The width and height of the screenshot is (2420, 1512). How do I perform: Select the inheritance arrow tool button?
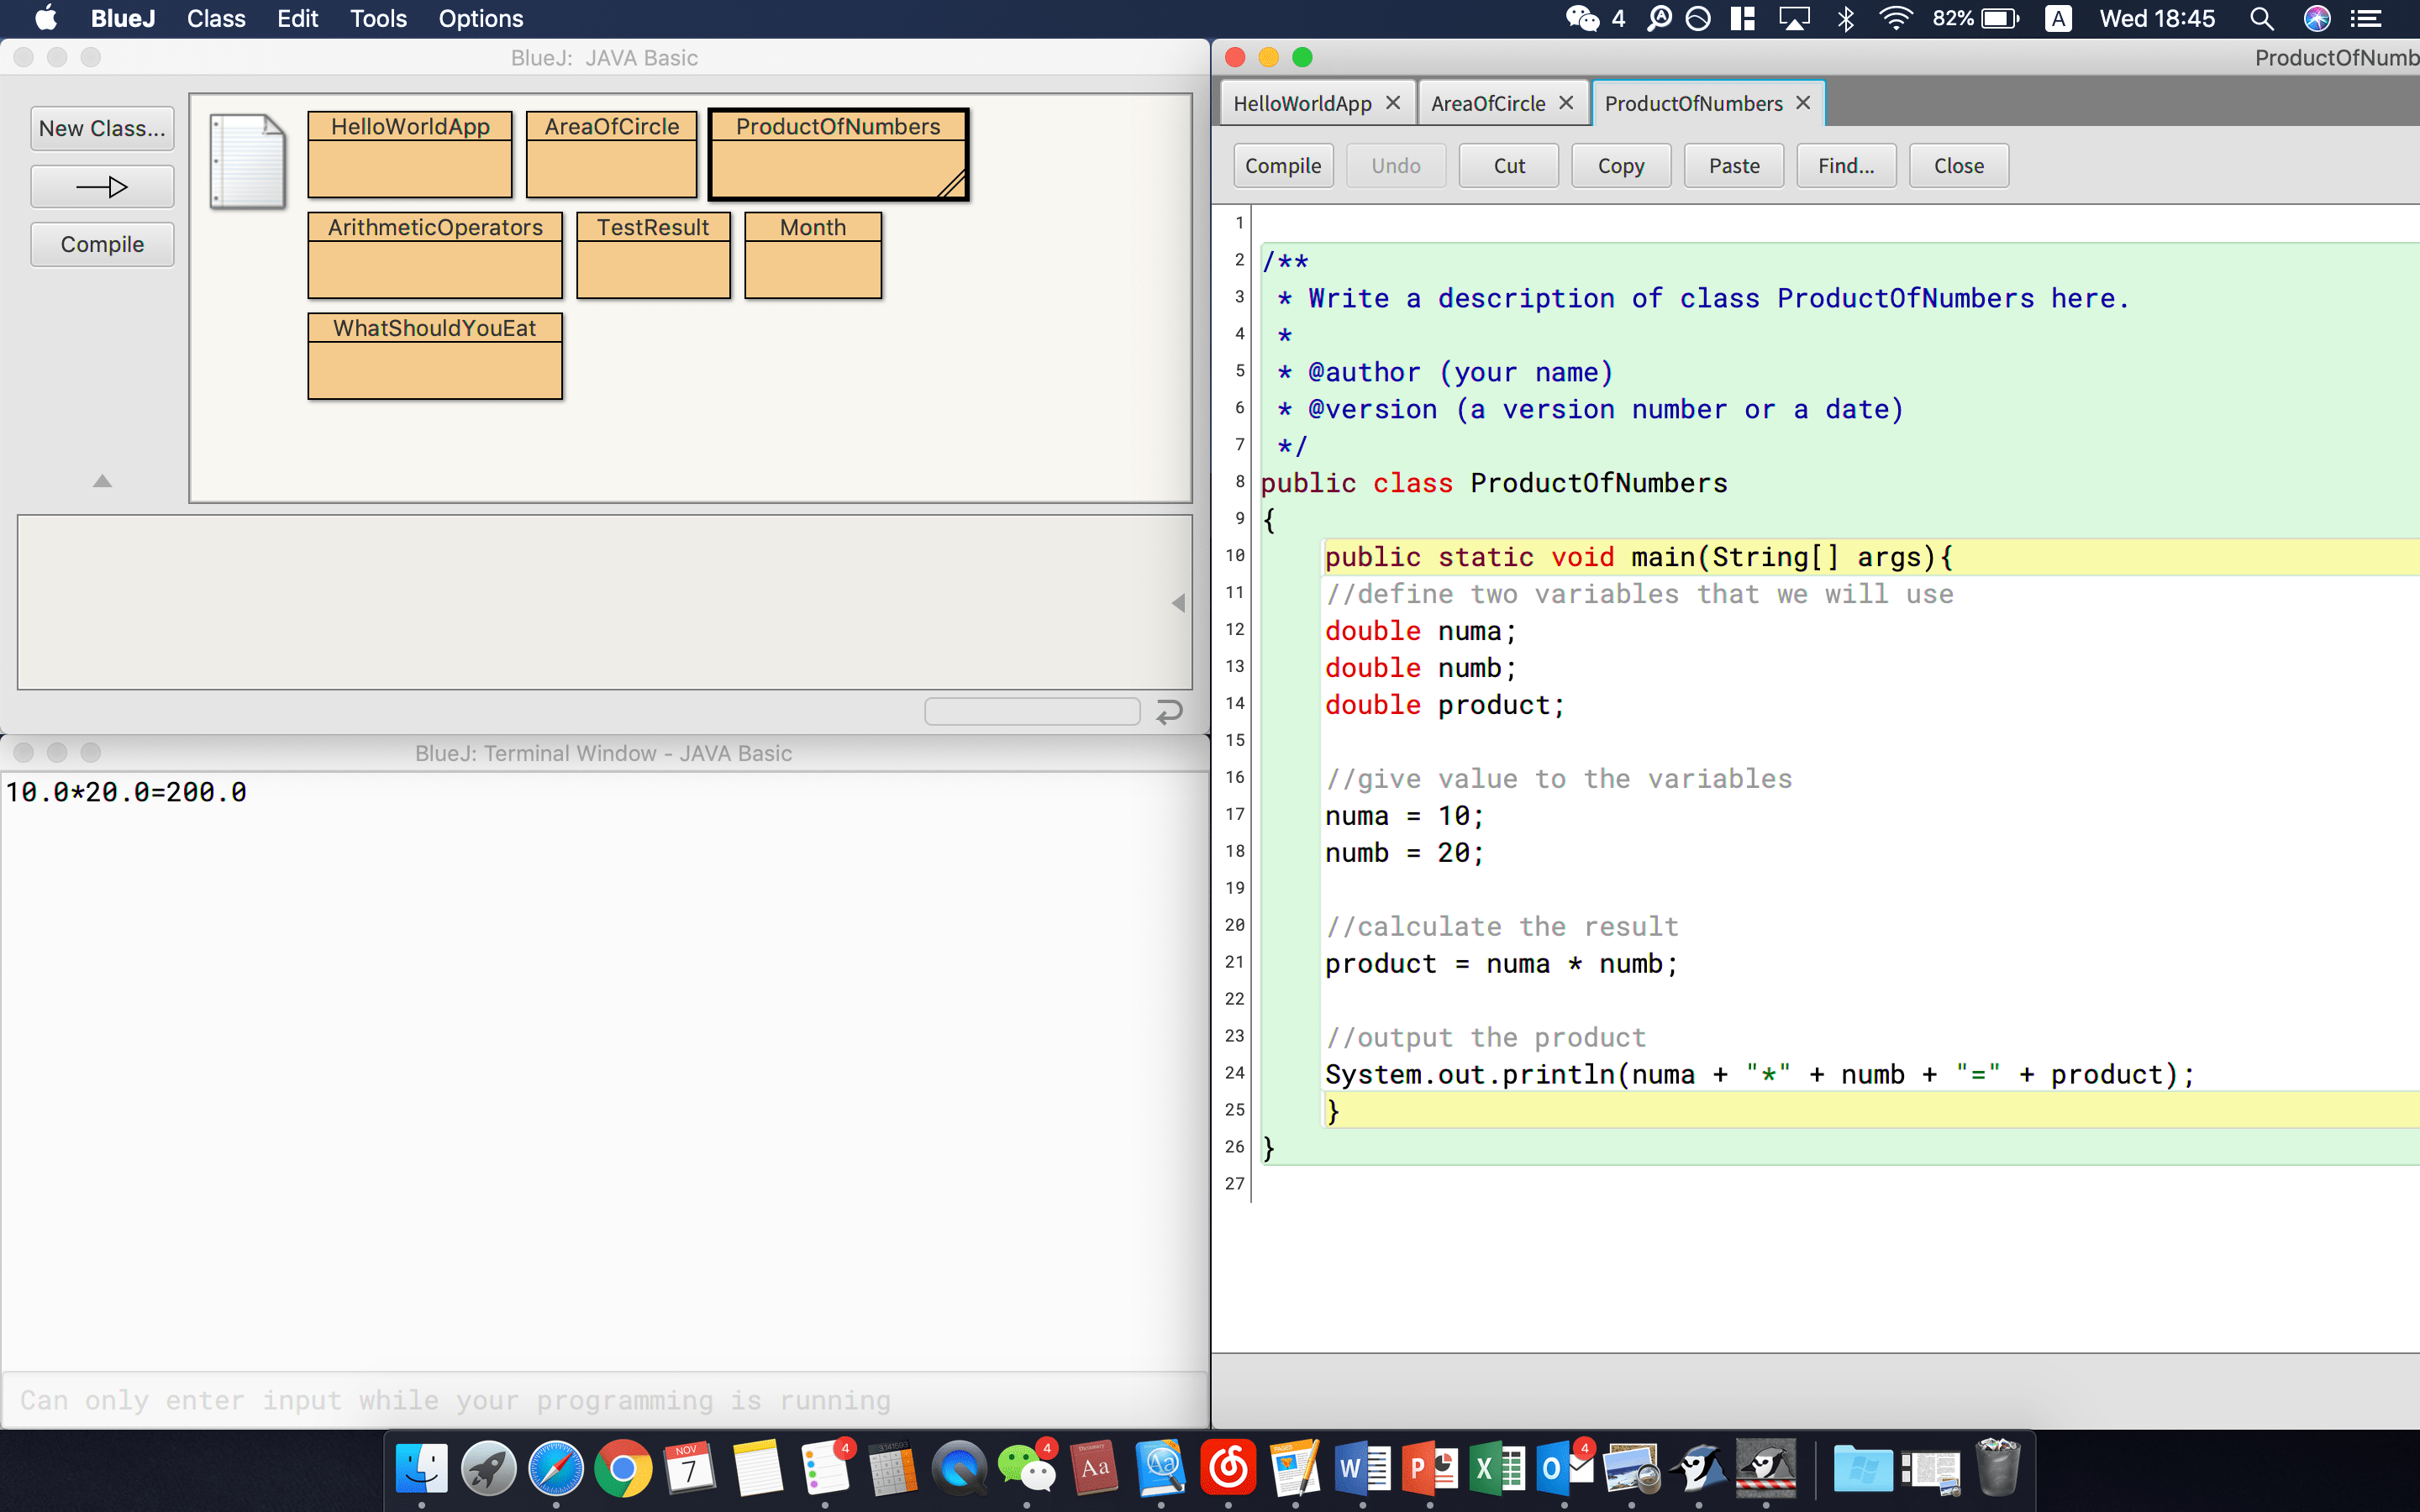[102, 187]
